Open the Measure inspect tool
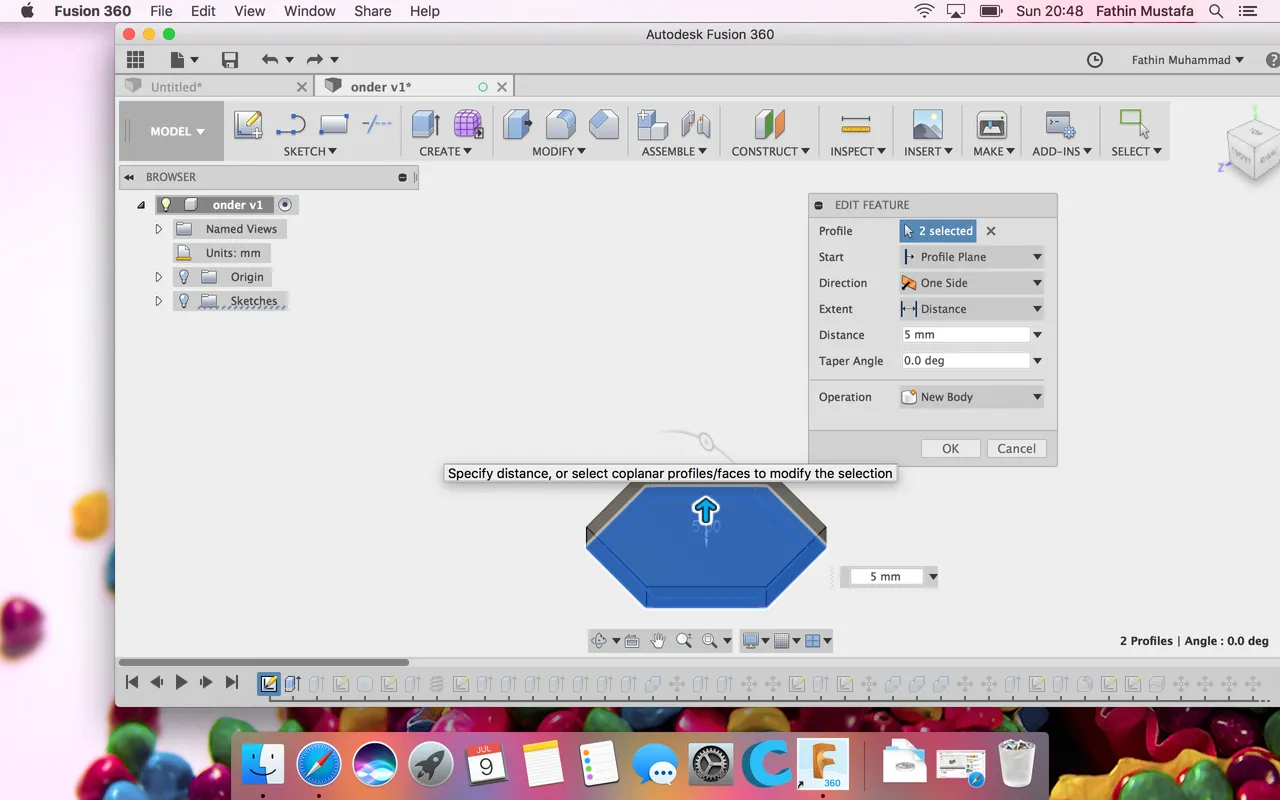The image size is (1280, 800). 856,125
